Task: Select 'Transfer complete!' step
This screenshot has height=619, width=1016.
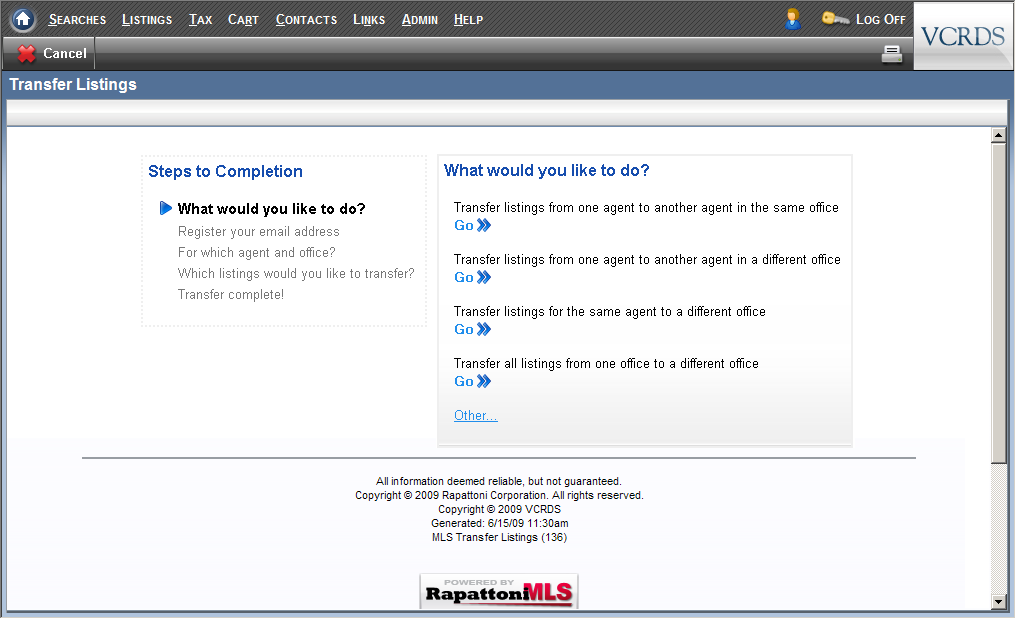Action: pos(231,294)
